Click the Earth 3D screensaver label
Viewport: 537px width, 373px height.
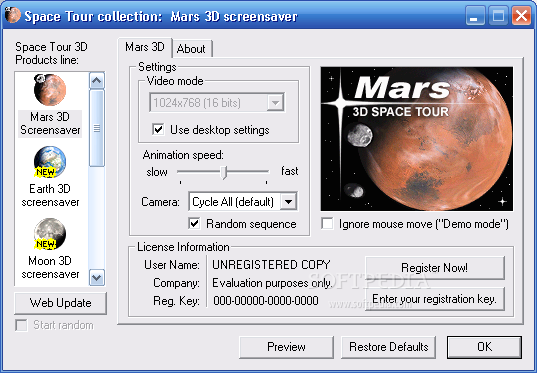point(50,195)
